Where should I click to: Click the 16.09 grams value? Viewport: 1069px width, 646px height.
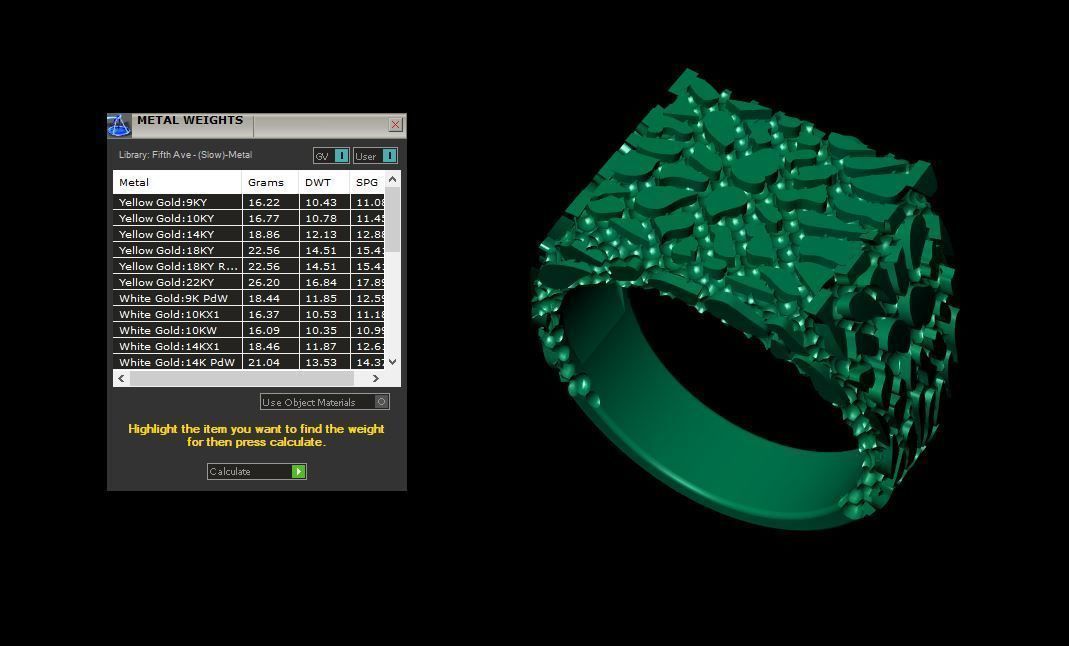pyautogui.click(x=264, y=330)
